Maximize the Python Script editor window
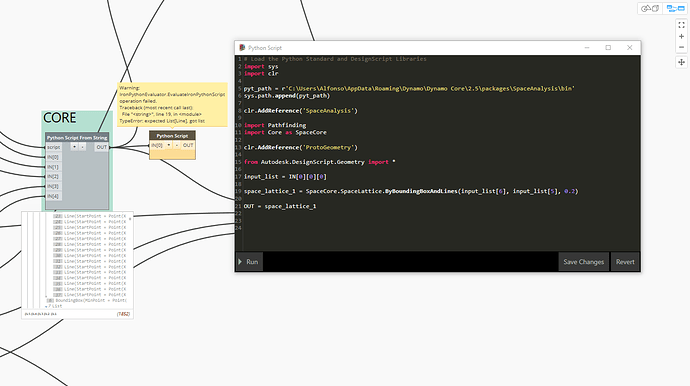Viewport: 690px width, 386px height. (608, 48)
